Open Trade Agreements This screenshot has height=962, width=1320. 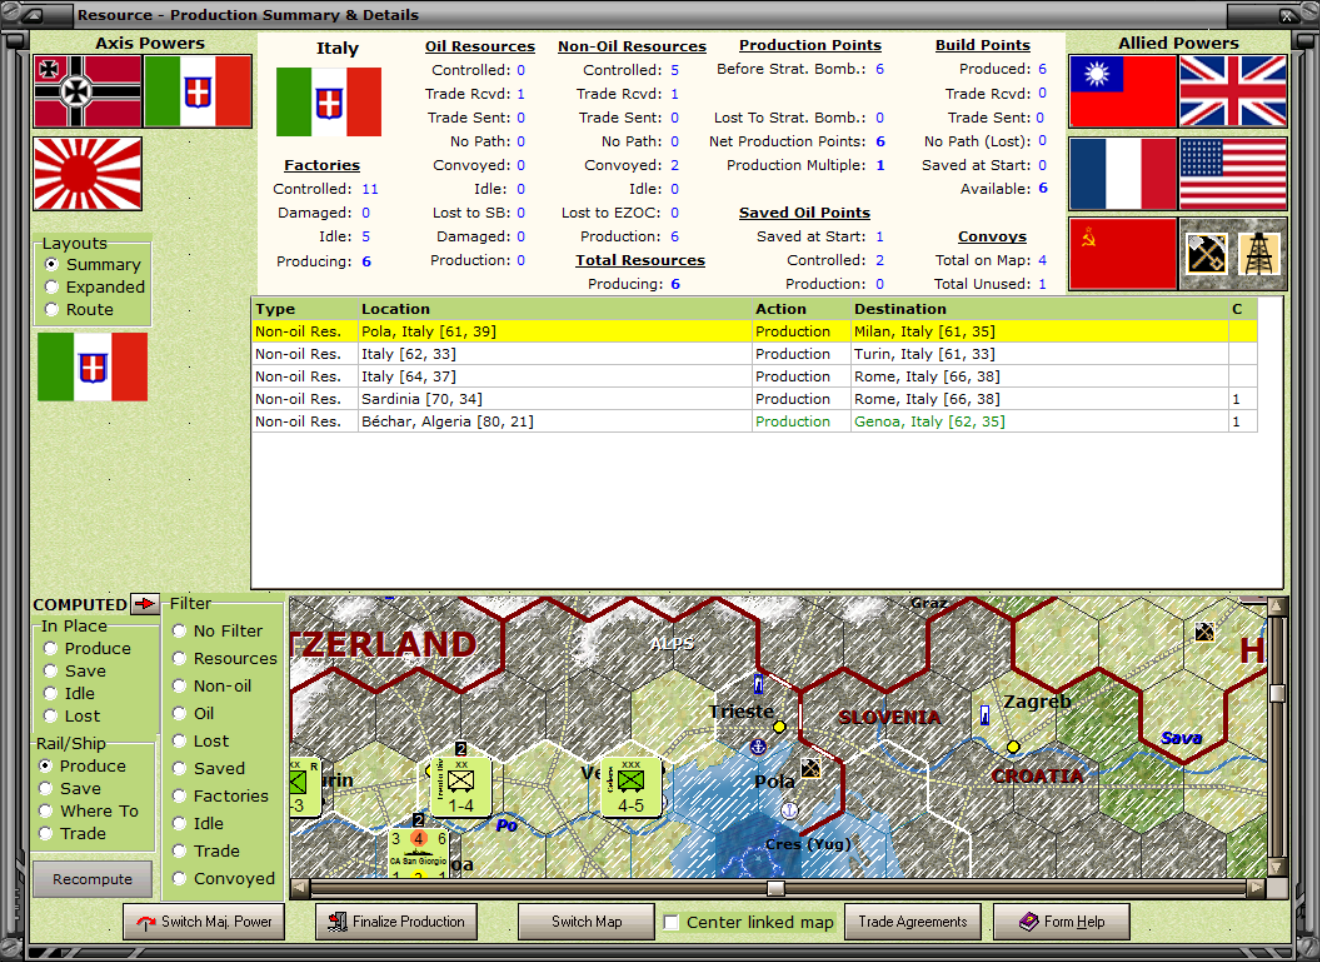click(913, 922)
